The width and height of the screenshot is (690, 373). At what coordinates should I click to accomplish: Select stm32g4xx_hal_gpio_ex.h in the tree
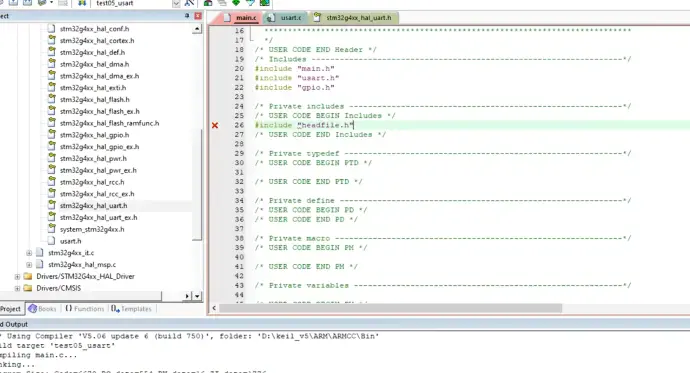(99, 147)
